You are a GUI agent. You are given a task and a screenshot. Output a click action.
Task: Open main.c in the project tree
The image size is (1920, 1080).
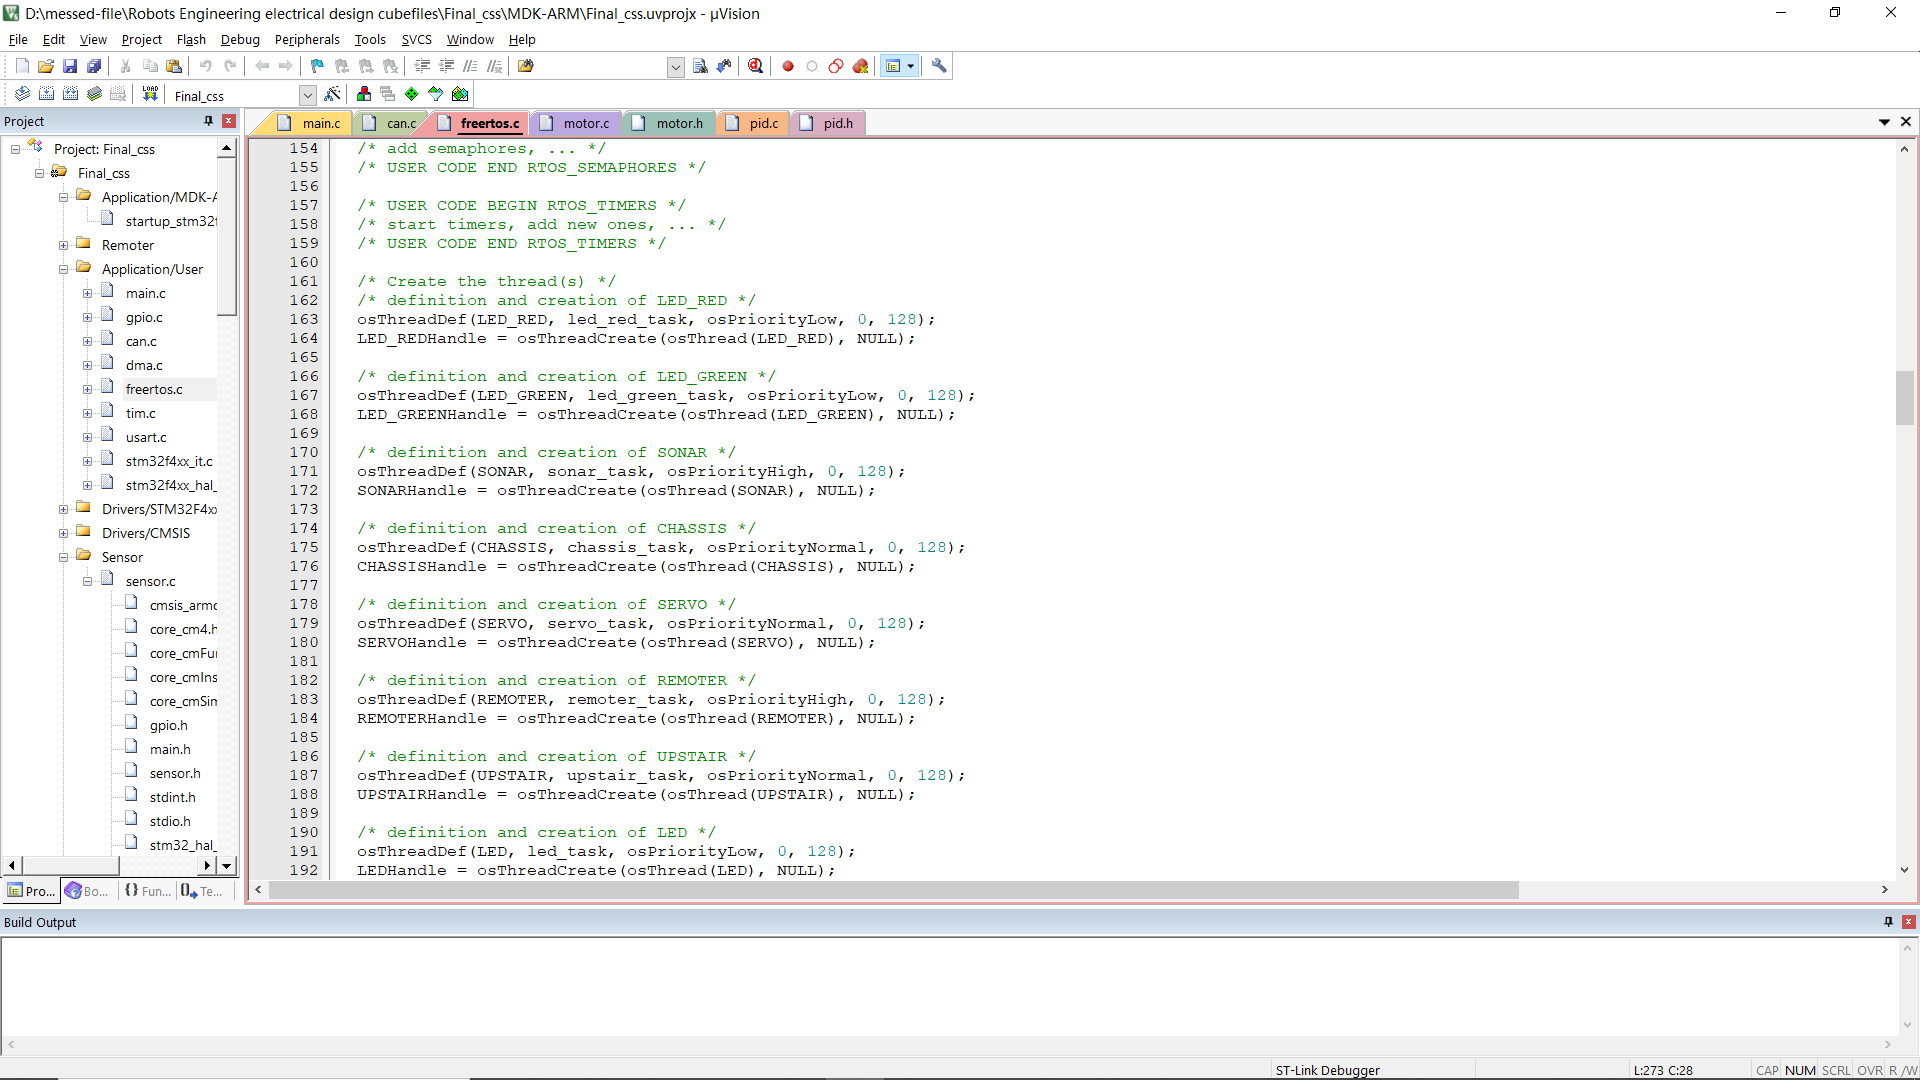point(146,293)
